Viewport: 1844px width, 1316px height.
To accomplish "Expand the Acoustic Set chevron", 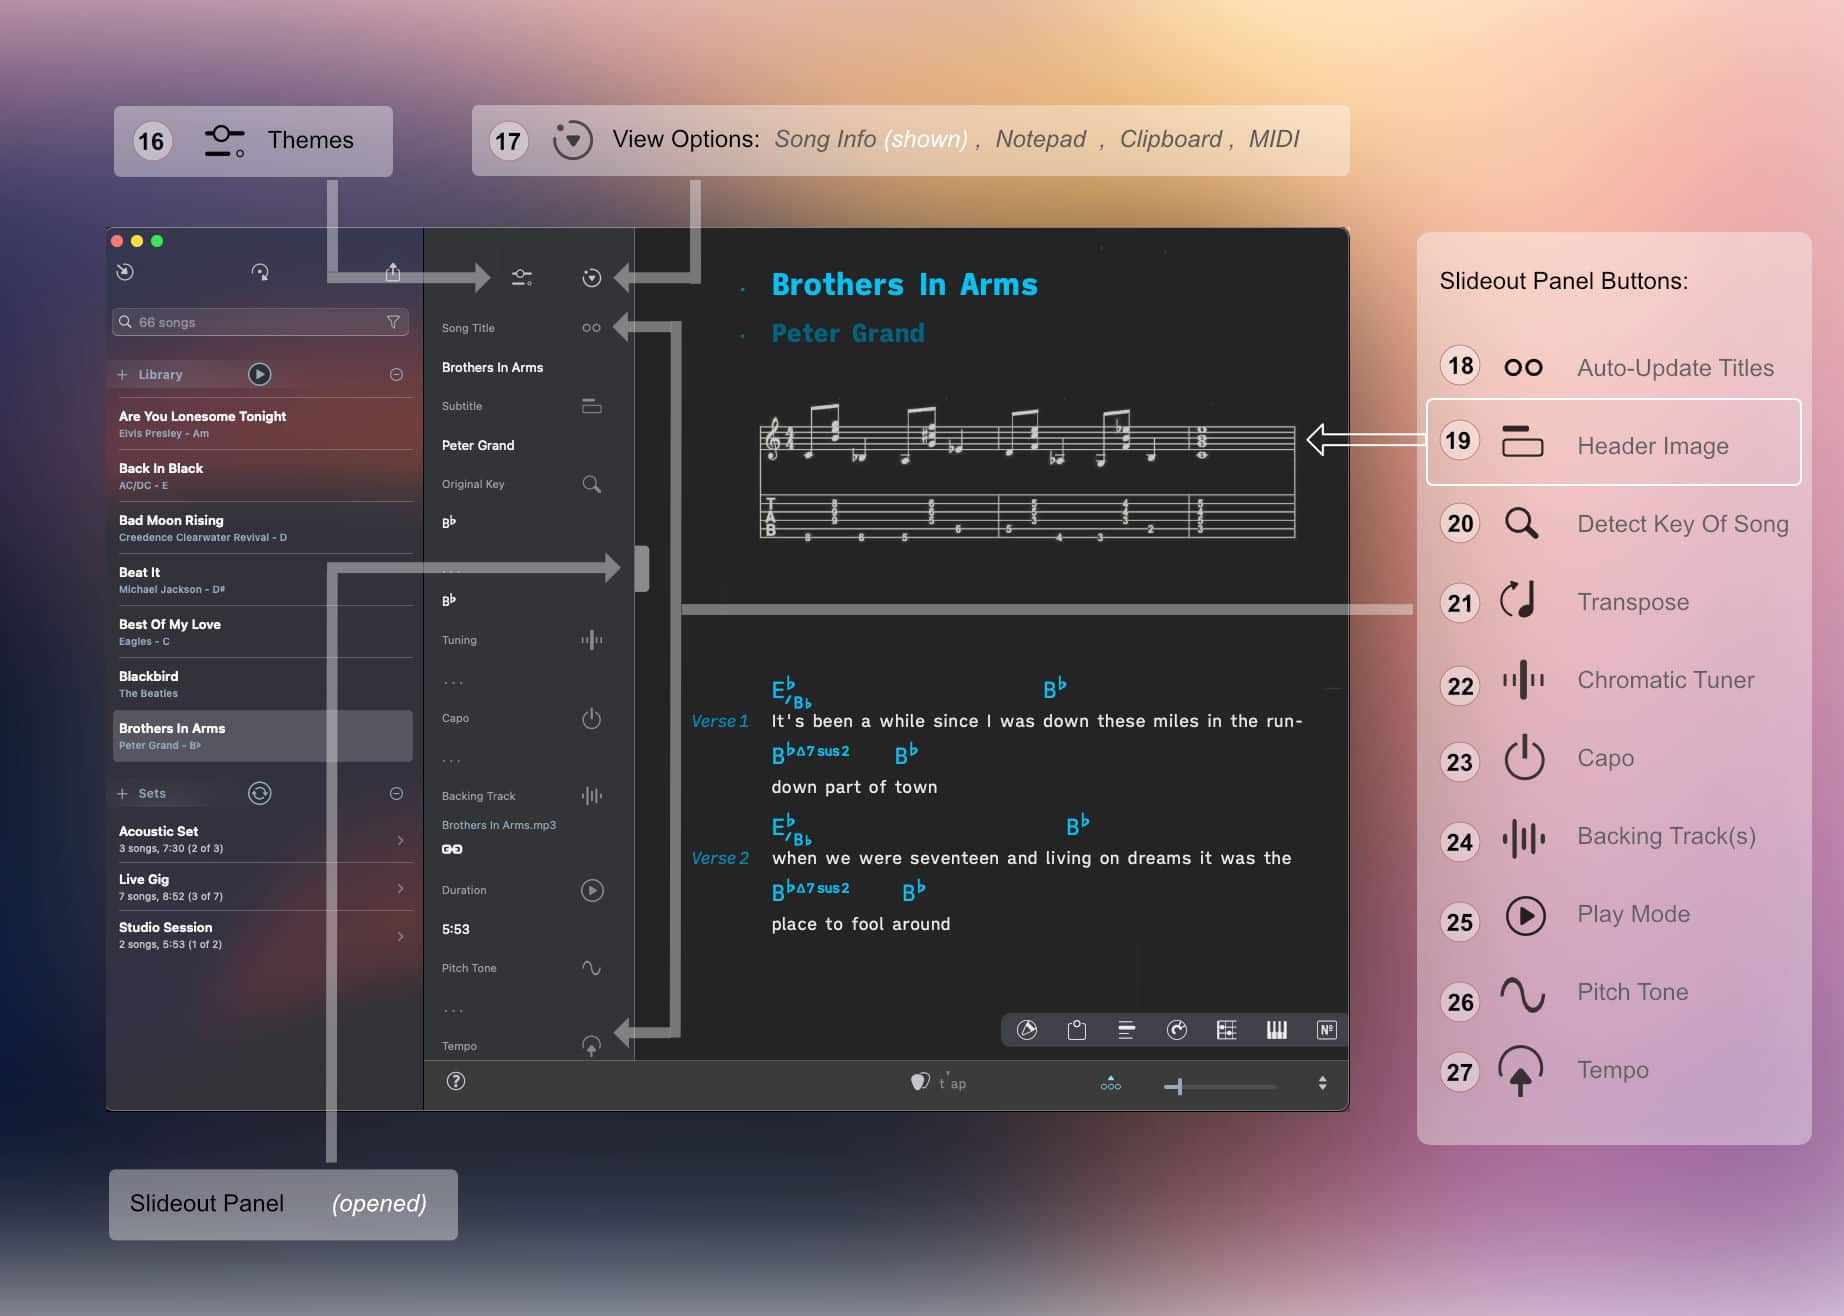I will [400, 840].
